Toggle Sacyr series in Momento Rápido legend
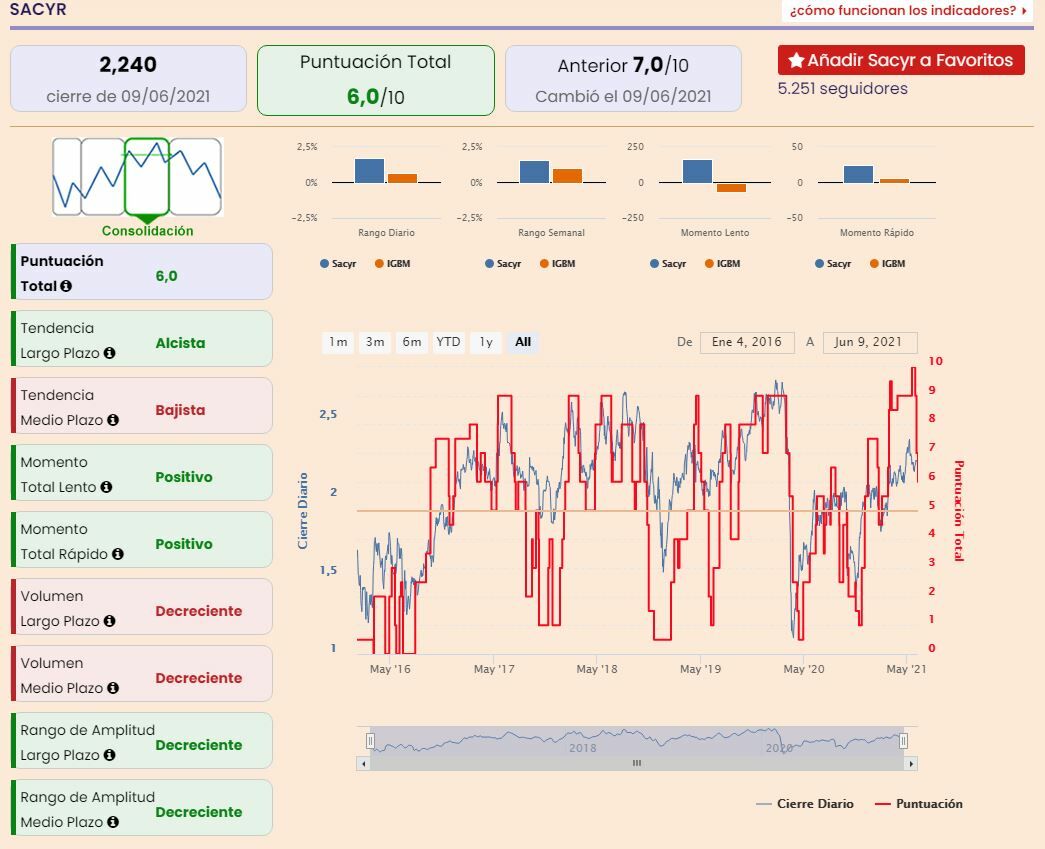Image resolution: width=1045 pixels, height=849 pixels. 833,264
